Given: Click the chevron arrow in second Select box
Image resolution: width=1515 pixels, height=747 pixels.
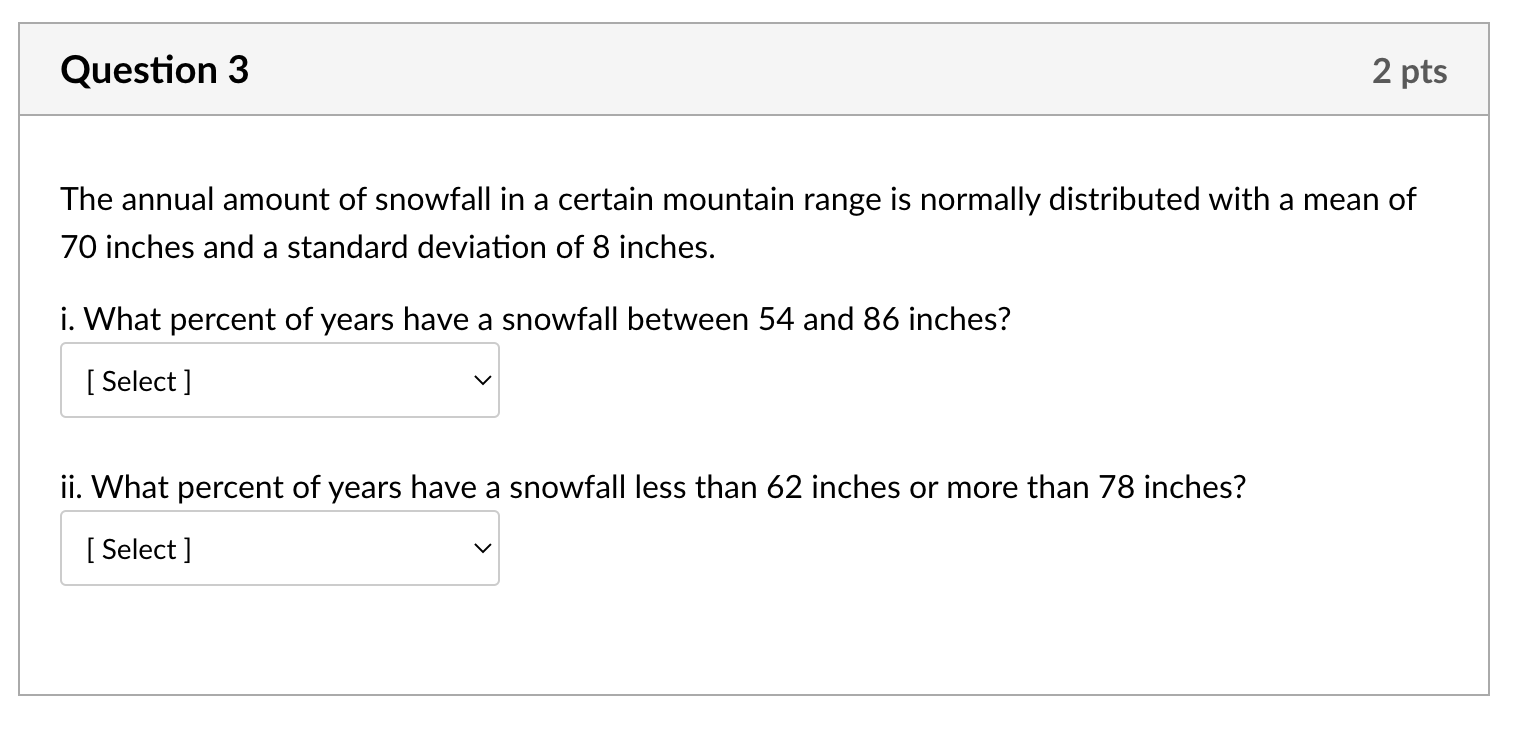Looking at the screenshot, I should click(482, 549).
